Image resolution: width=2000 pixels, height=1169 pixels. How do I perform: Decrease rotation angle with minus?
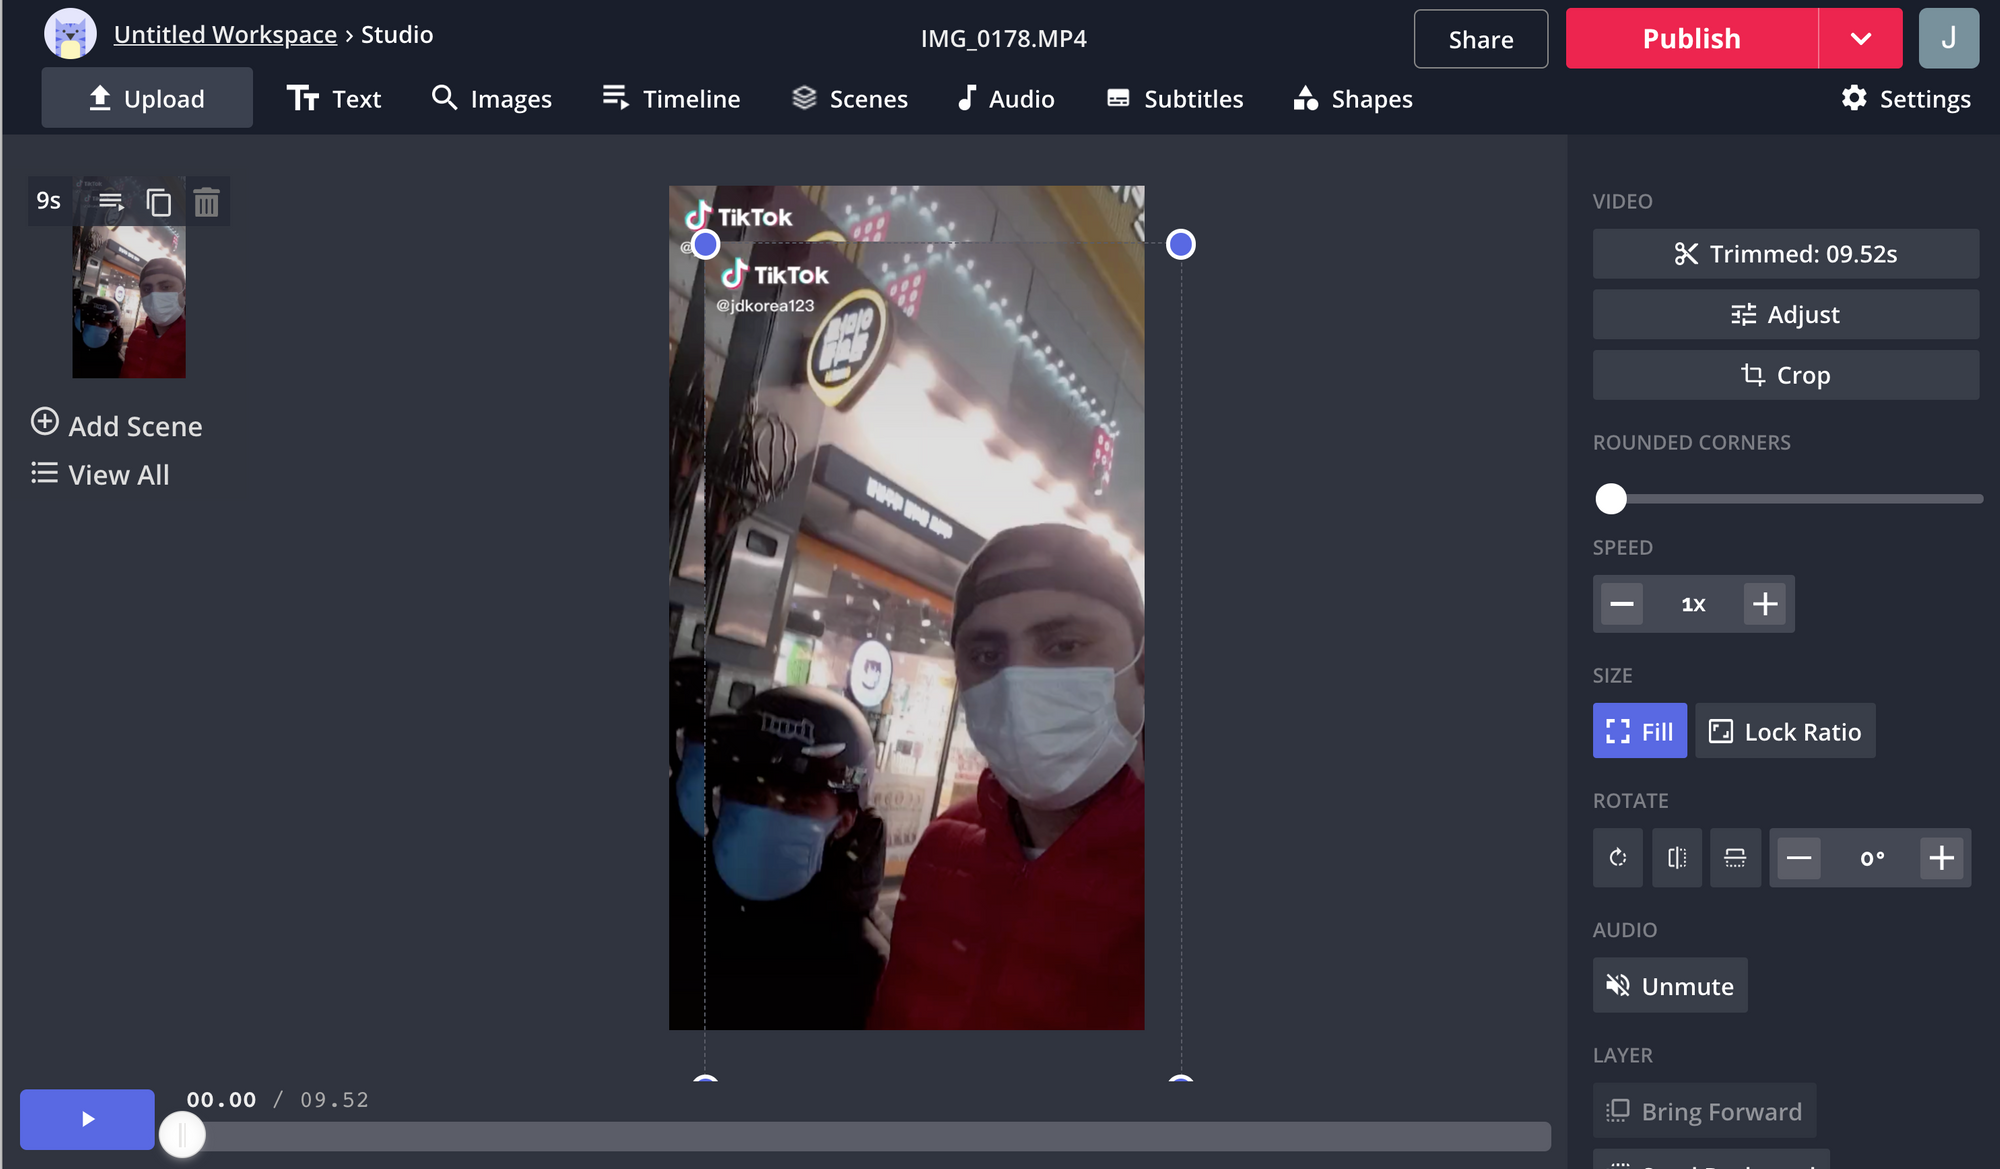(1798, 858)
